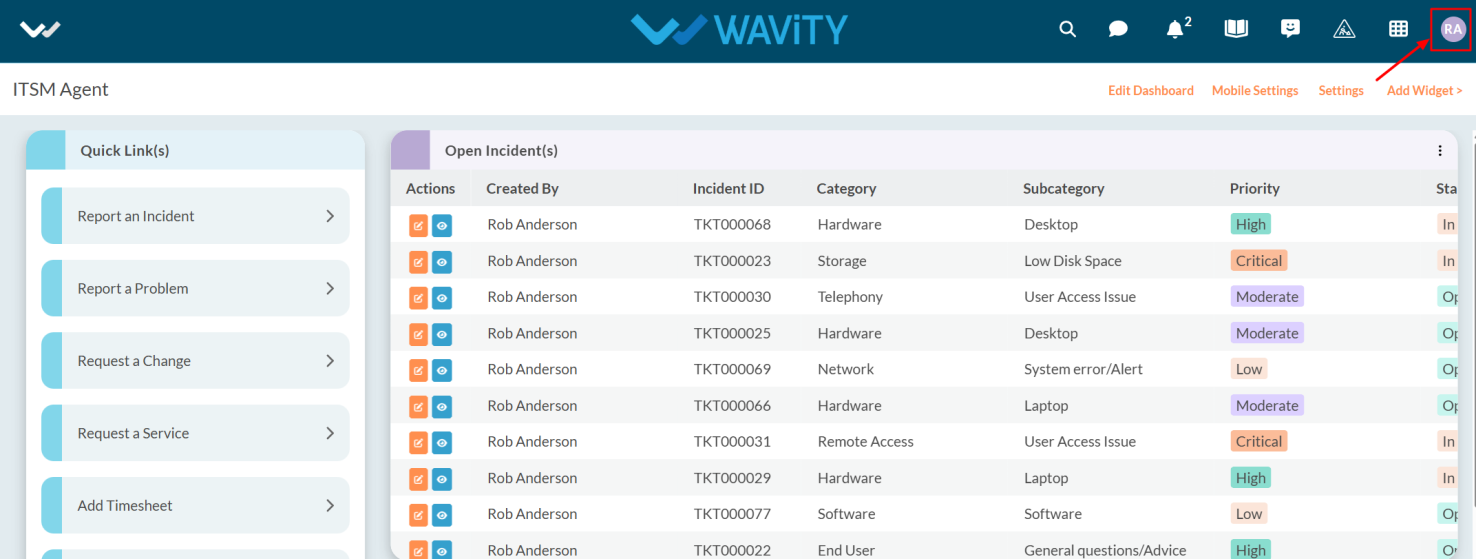The width and height of the screenshot is (1476, 559).
Task: Sort by the Priority column header
Action: tap(1254, 188)
